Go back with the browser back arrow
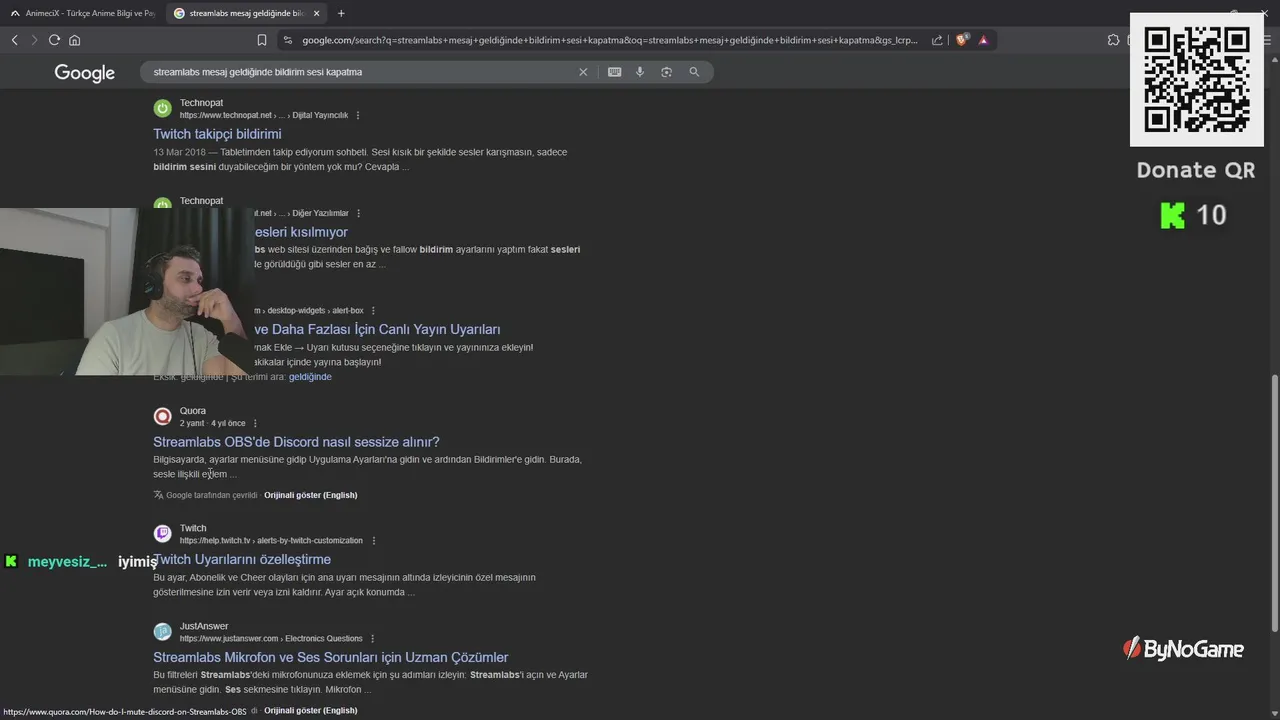 (x=14, y=40)
